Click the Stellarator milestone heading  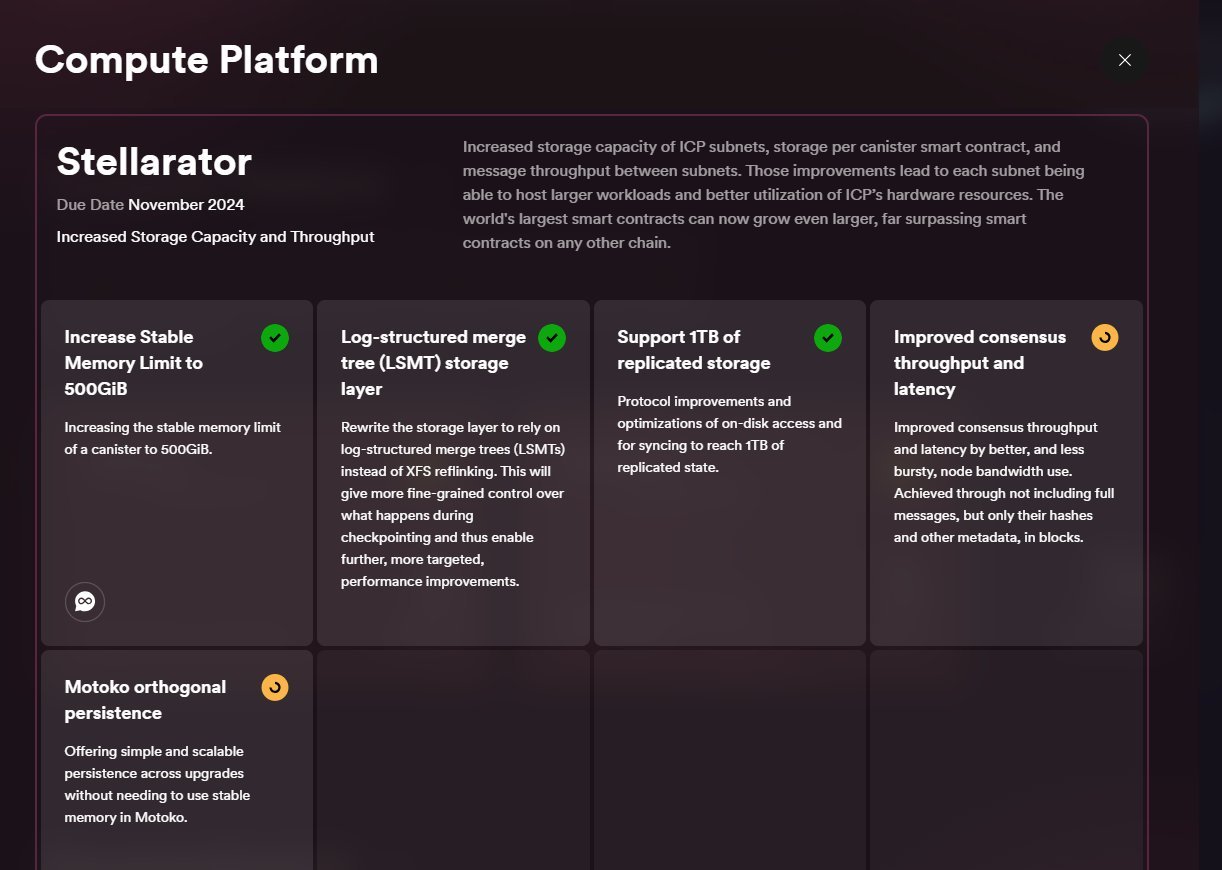(x=154, y=162)
